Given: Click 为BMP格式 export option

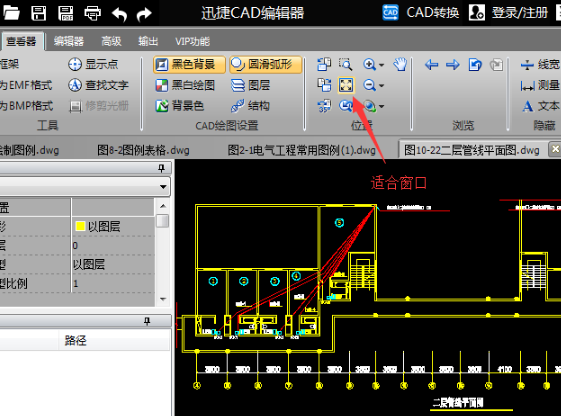Looking at the screenshot, I should pyautogui.click(x=26, y=106).
